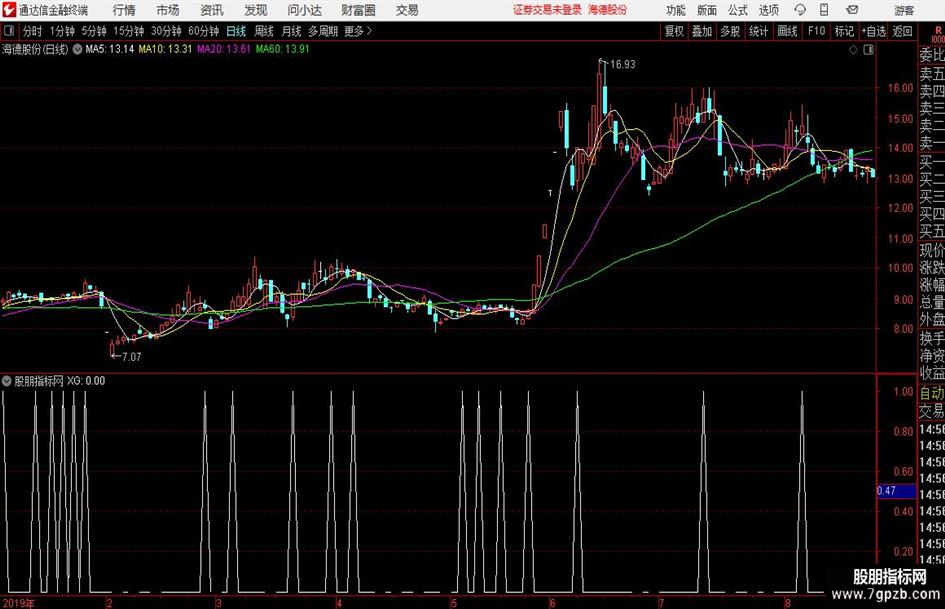Switch to the 30分钟 period

click(166, 31)
